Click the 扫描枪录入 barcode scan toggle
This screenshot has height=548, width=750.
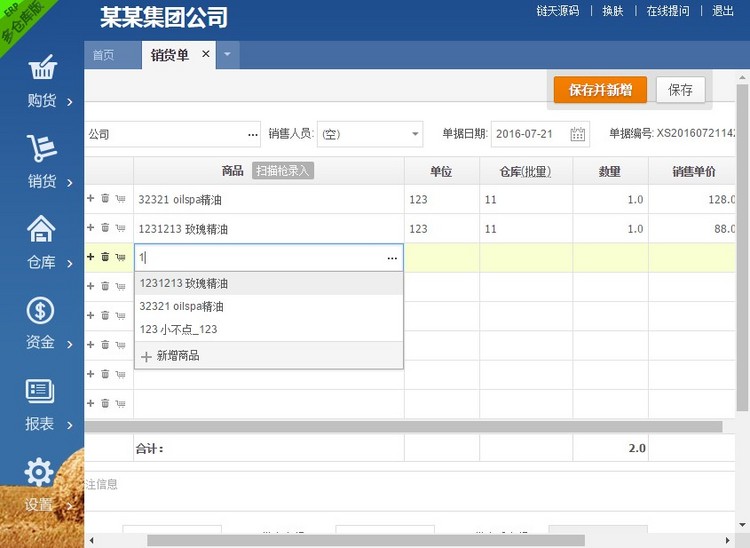point(283,171)
